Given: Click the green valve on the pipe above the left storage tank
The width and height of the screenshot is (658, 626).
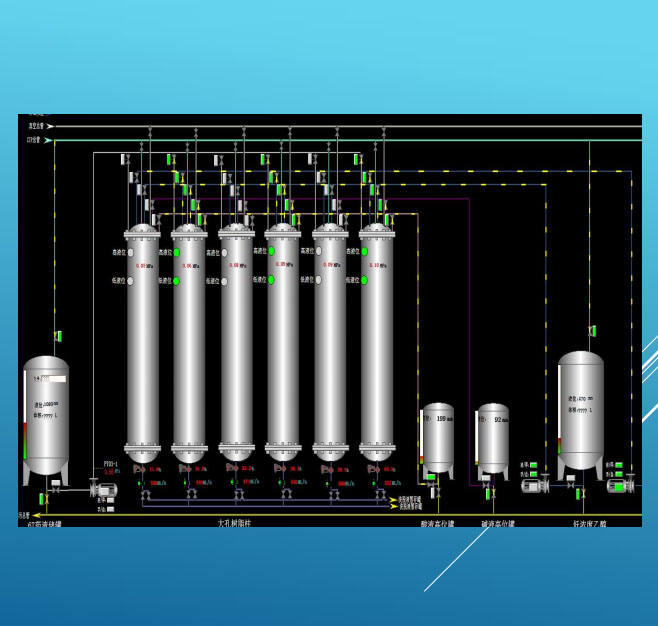Looking at the screenshot, I should tap(58, 336).
